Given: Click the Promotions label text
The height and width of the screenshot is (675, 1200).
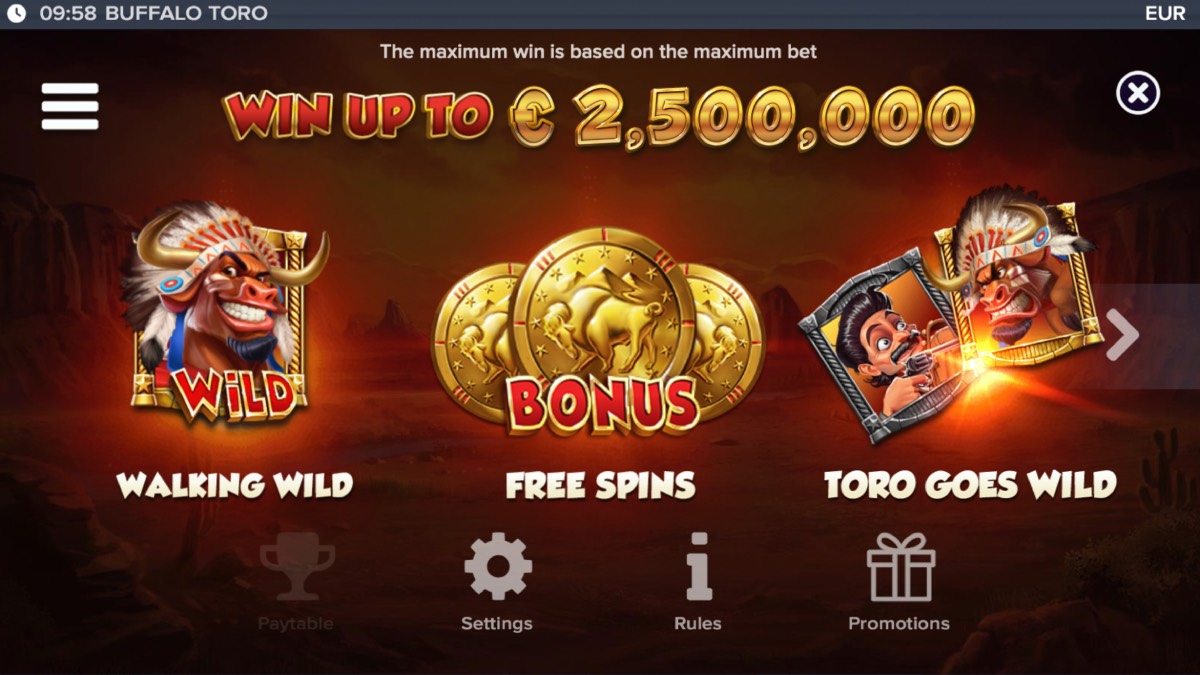Looking at the screenshot, I should [x=899, y=623].
